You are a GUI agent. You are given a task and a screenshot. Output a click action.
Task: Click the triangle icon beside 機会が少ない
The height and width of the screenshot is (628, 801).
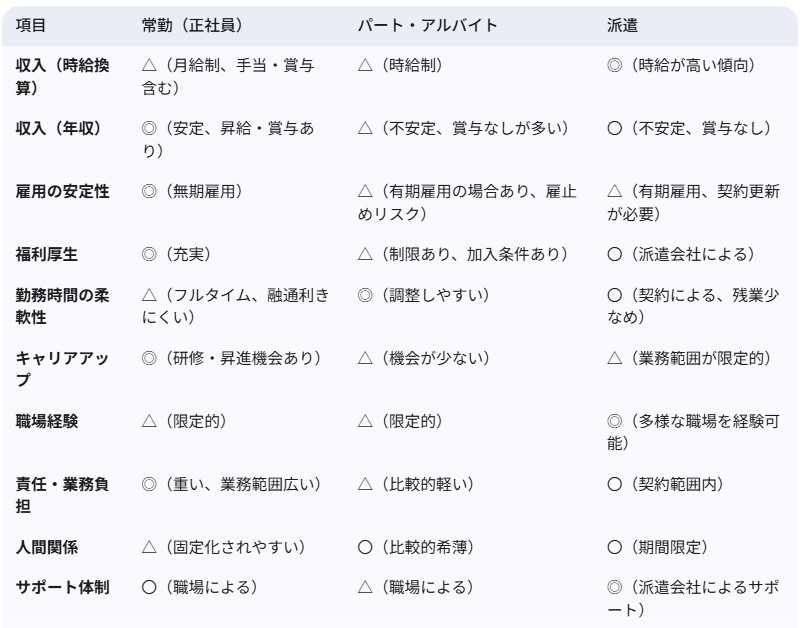point(365,358)
